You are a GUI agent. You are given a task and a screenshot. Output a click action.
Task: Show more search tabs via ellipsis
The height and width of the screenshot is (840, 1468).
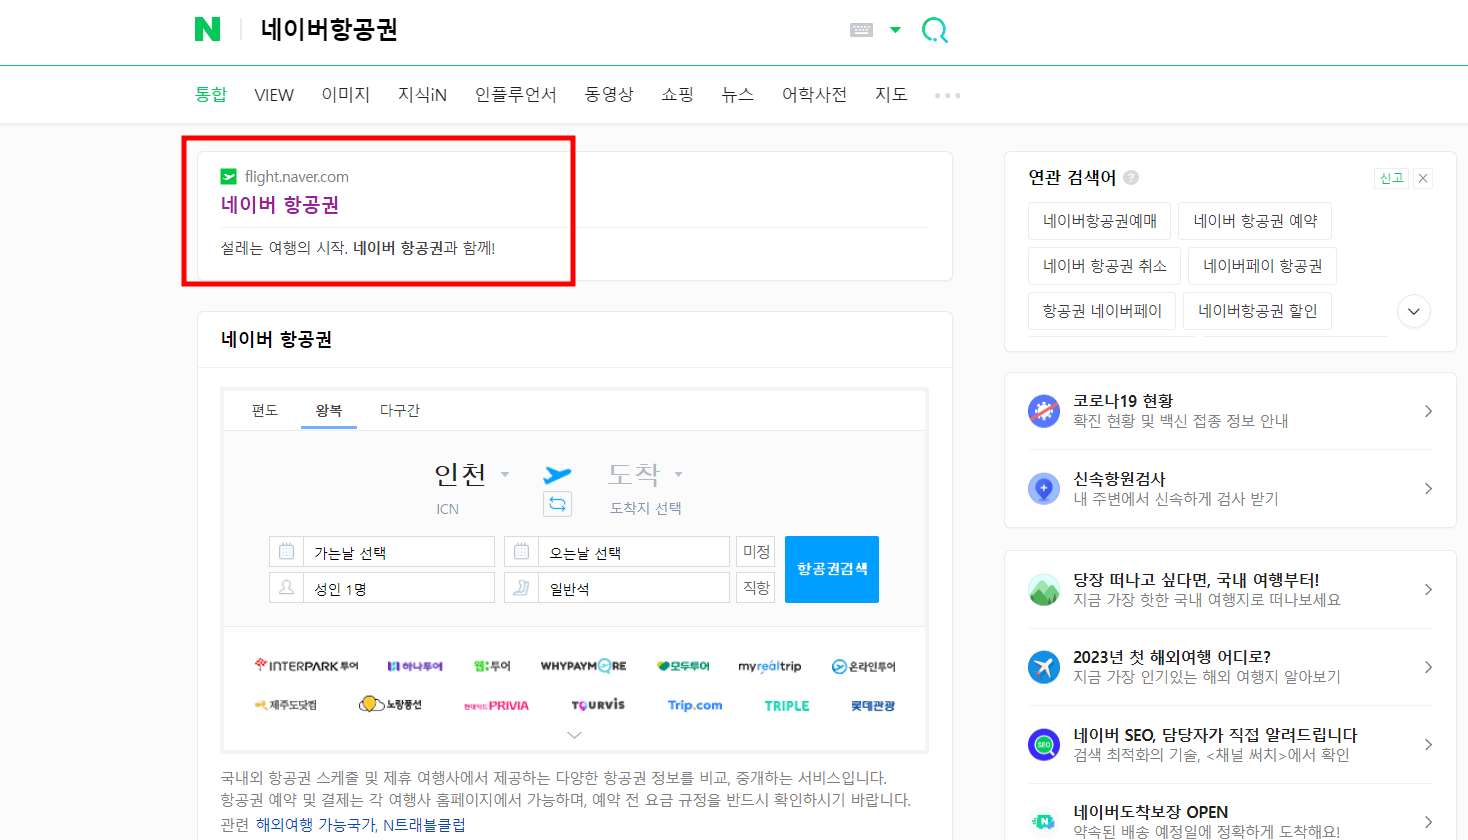947,95
